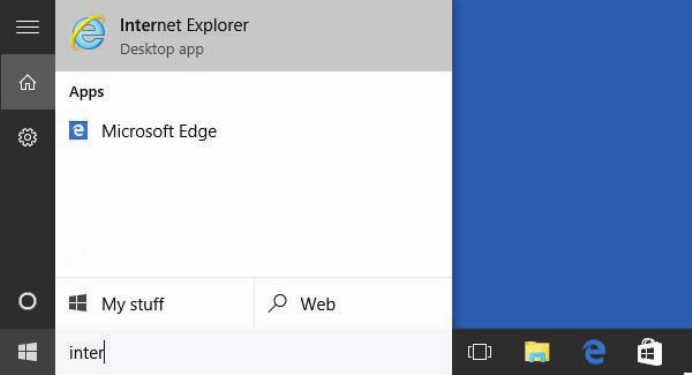
Task: Click the Internet Explorer logo icon
Action: coord(88,33)
